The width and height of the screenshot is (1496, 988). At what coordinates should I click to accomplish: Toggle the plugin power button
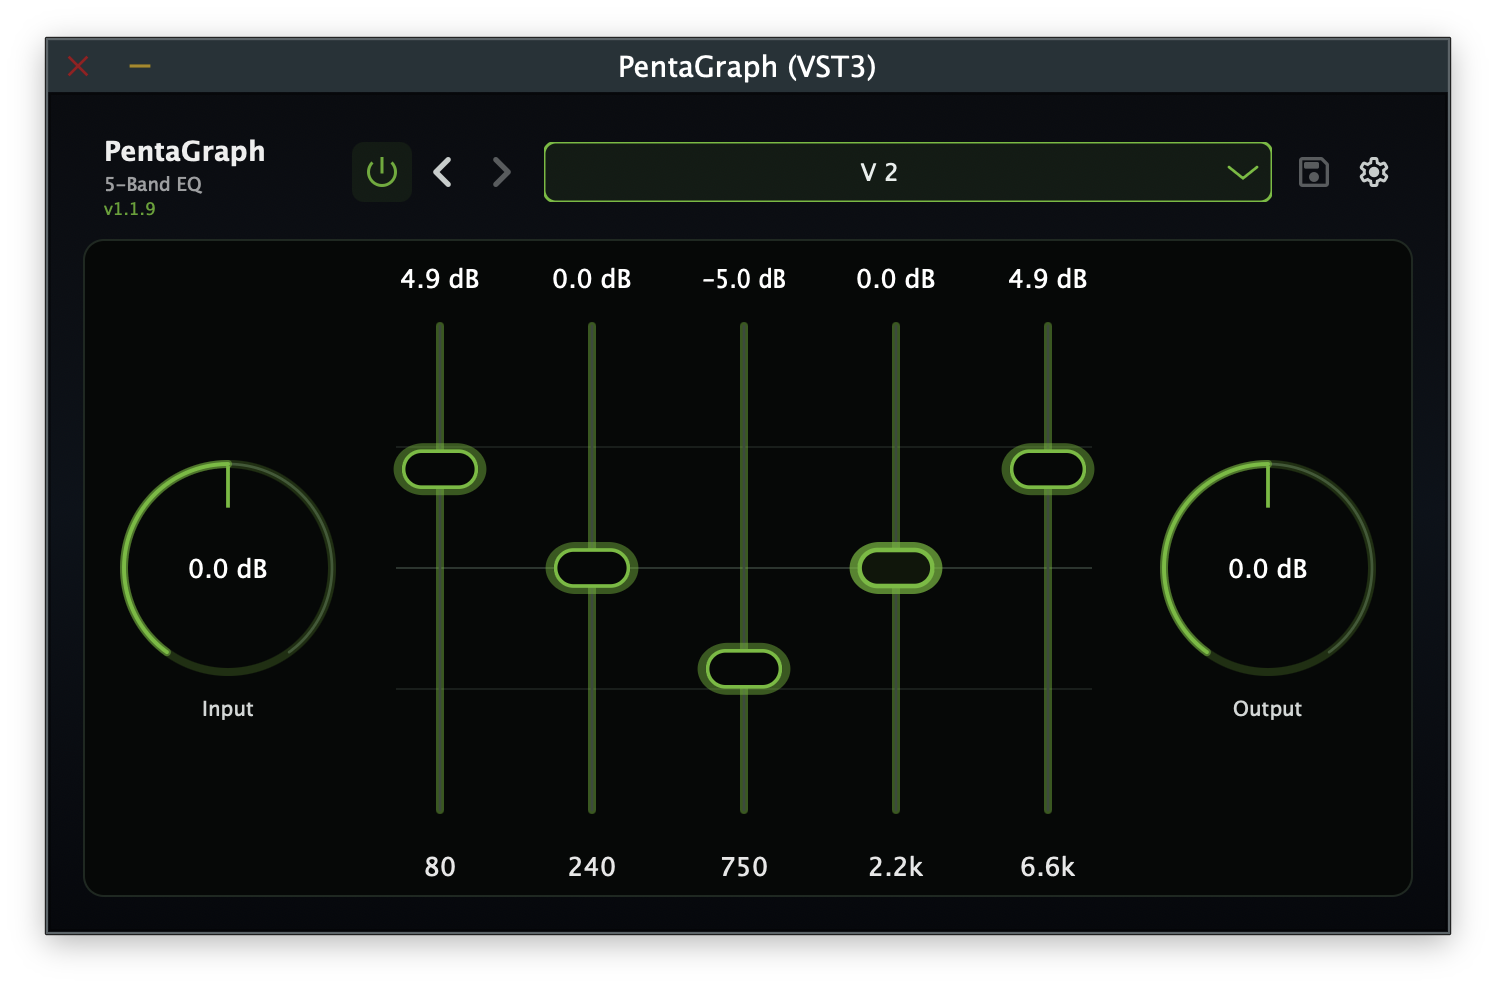click(381, 171)
